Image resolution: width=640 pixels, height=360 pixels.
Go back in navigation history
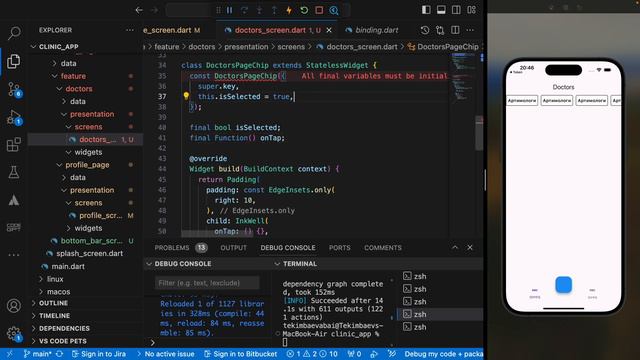pos(139,10)
